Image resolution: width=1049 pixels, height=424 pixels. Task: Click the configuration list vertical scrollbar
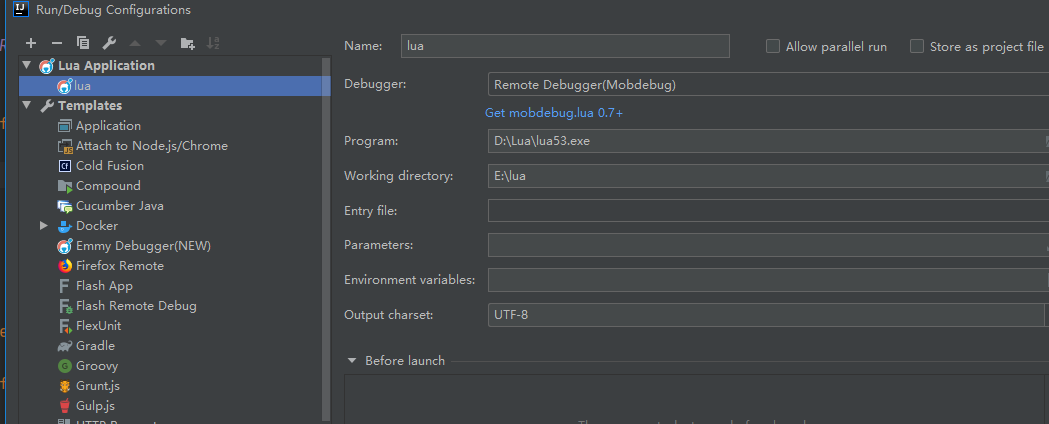[x=325, y=240]
